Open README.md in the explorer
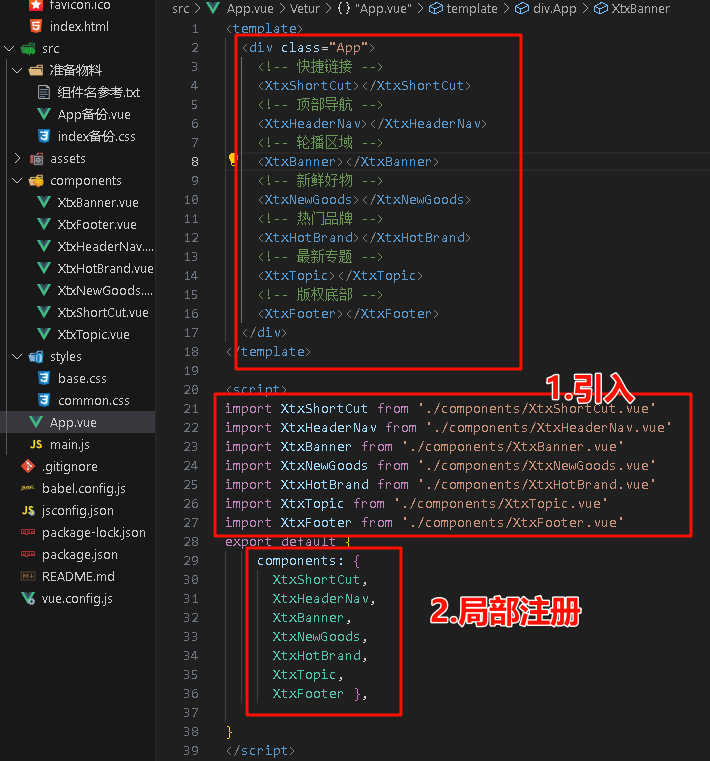 78,577
